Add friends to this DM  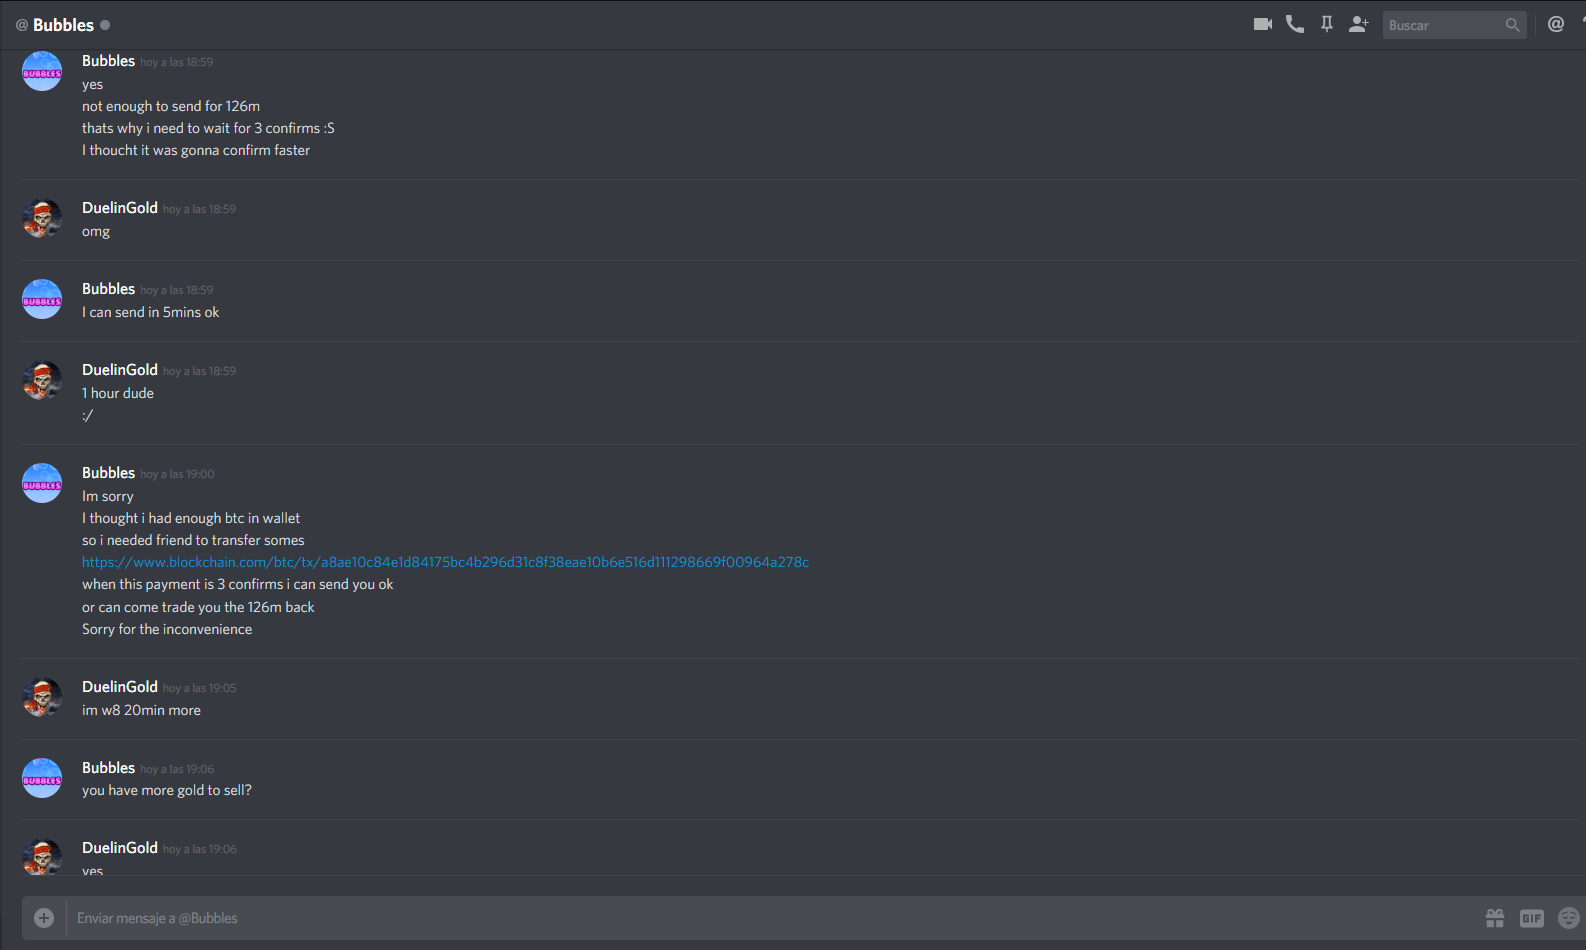[1359, 24]
